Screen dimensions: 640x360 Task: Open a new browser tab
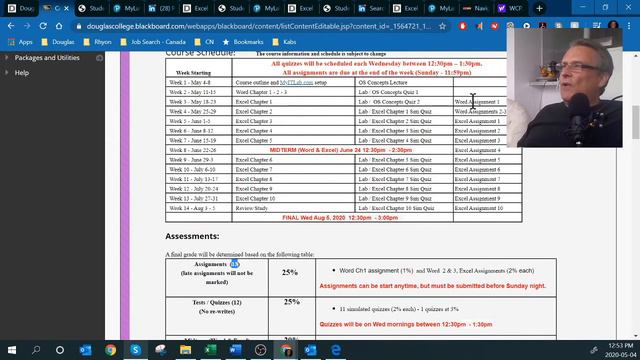[x=539, y=8]
